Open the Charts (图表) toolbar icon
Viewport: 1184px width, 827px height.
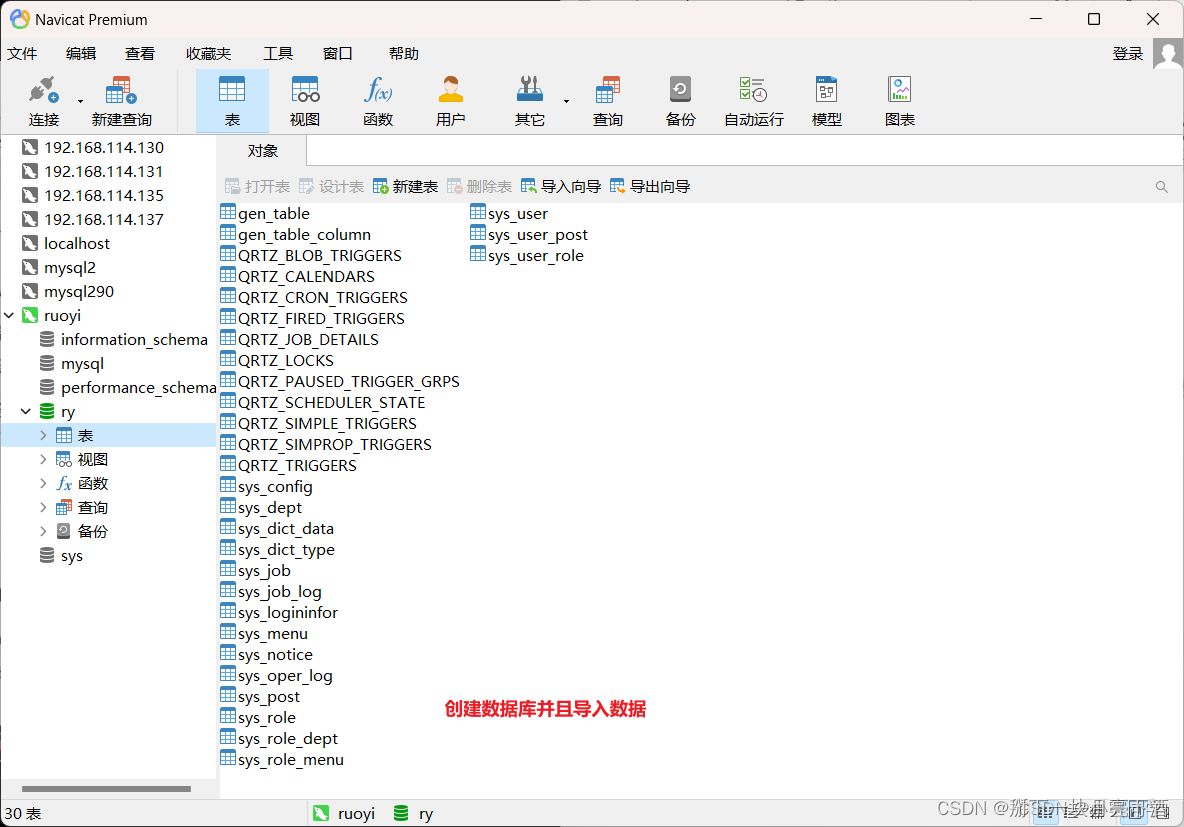pyautogui.click(x=900, y=101)
